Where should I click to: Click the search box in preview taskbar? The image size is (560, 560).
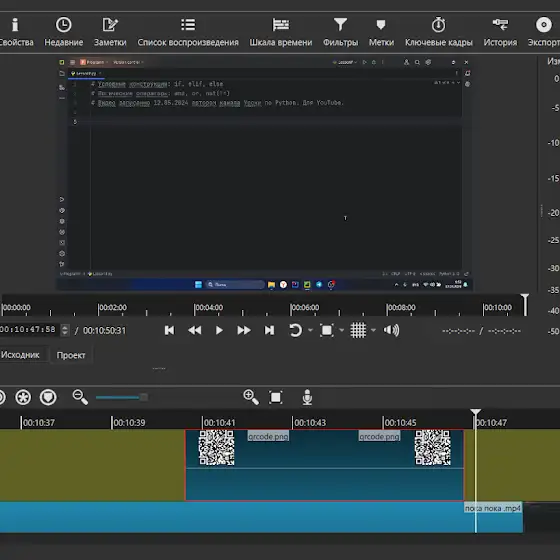click(x=235, y=285)
